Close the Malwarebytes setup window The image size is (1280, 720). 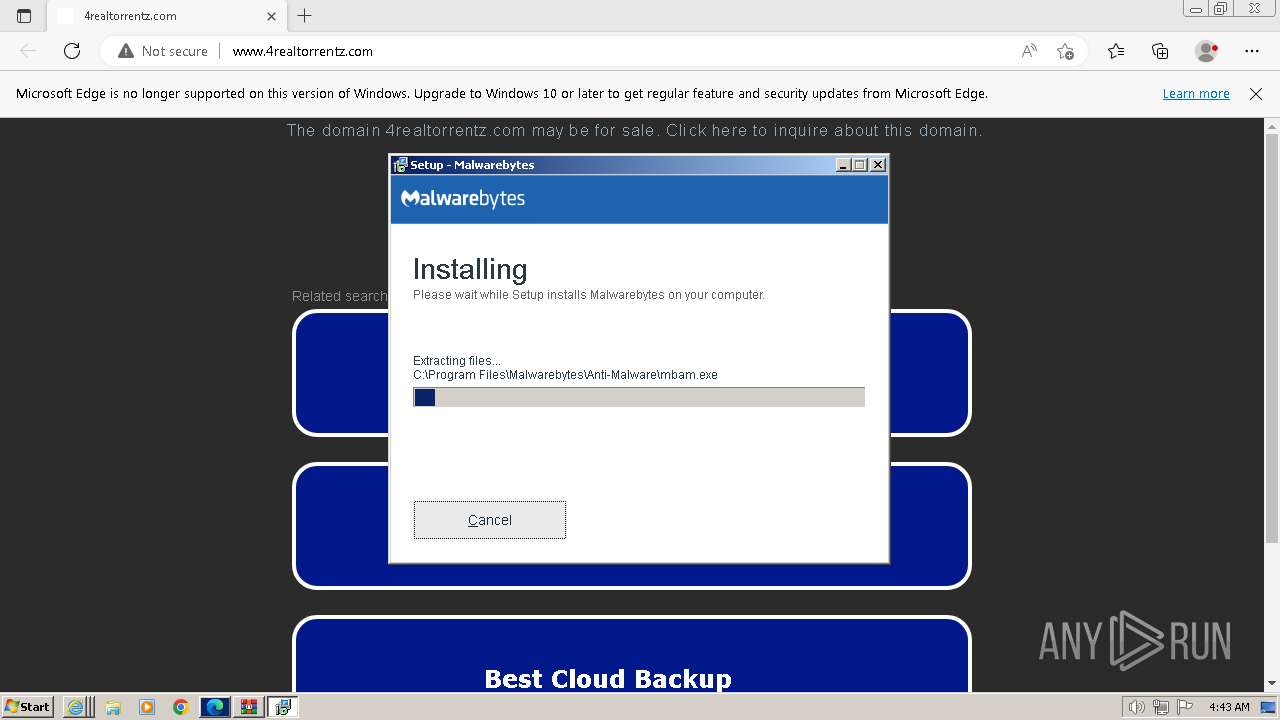pyautogui.click(x=878, y=165)
